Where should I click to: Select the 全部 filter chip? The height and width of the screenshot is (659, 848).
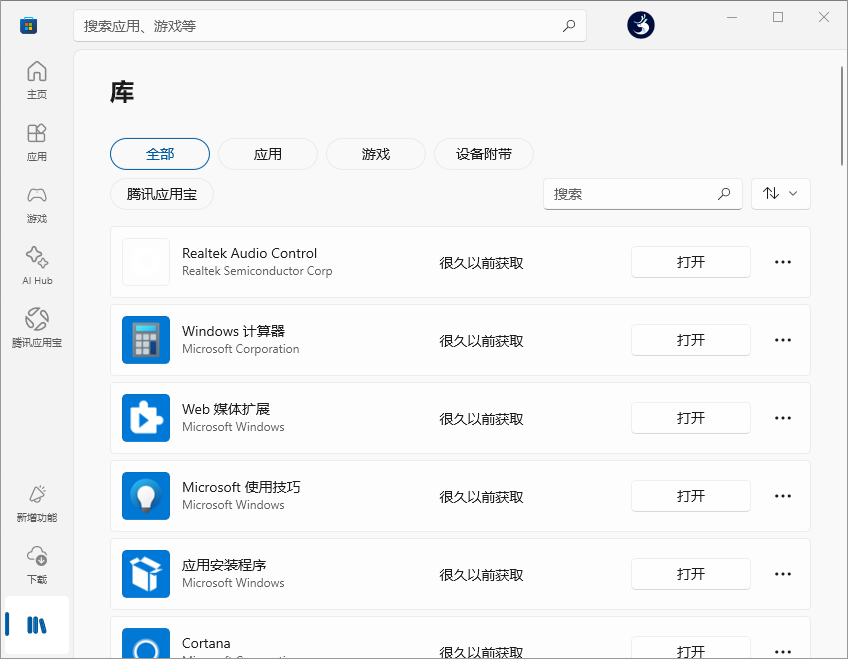159,154
